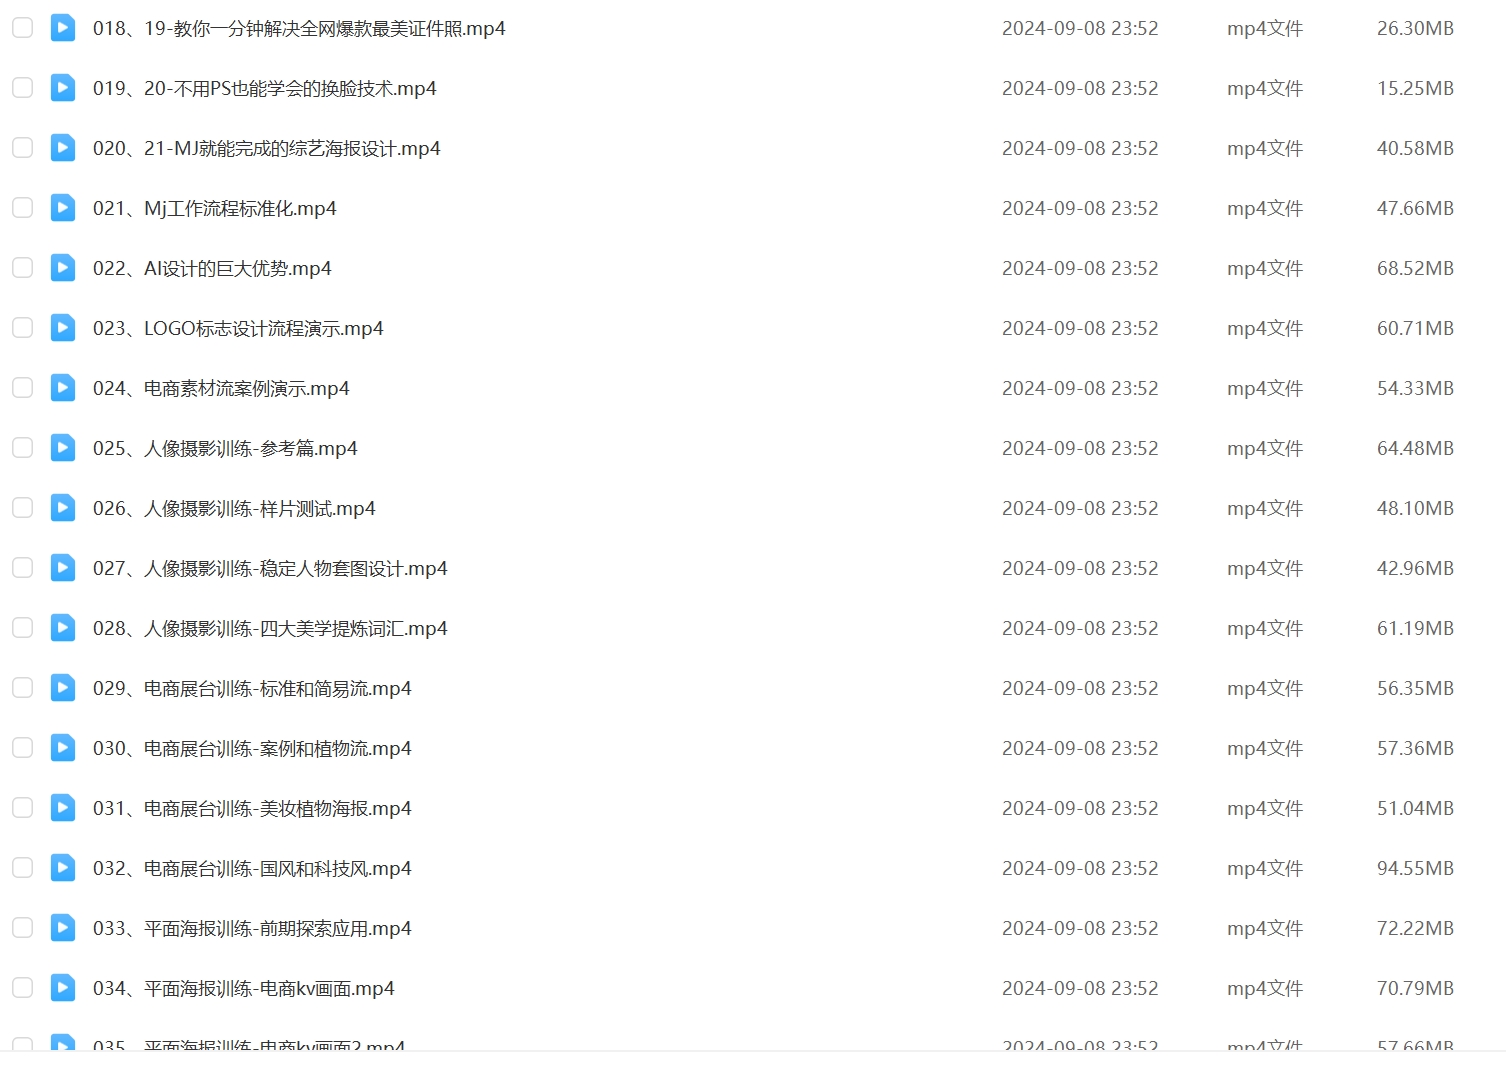This screenshot has height=1083, width=1506.
Task: Open 029、电商展台训练-标准和简易流.mp4
Action: 252,689
